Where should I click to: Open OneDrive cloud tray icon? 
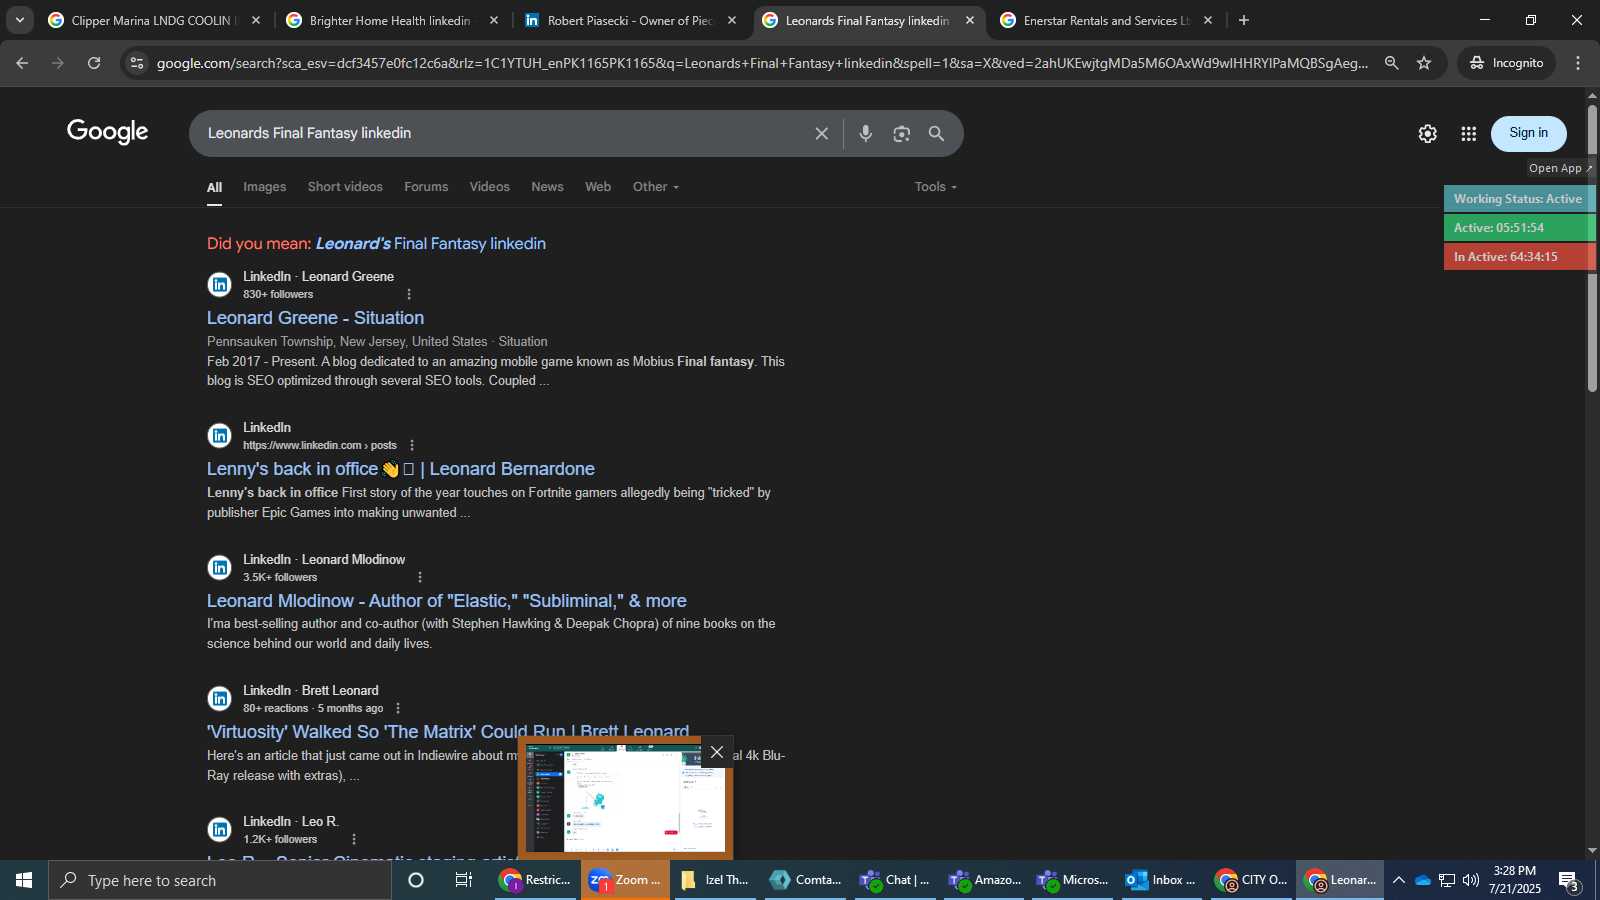tap(1422, 880)
